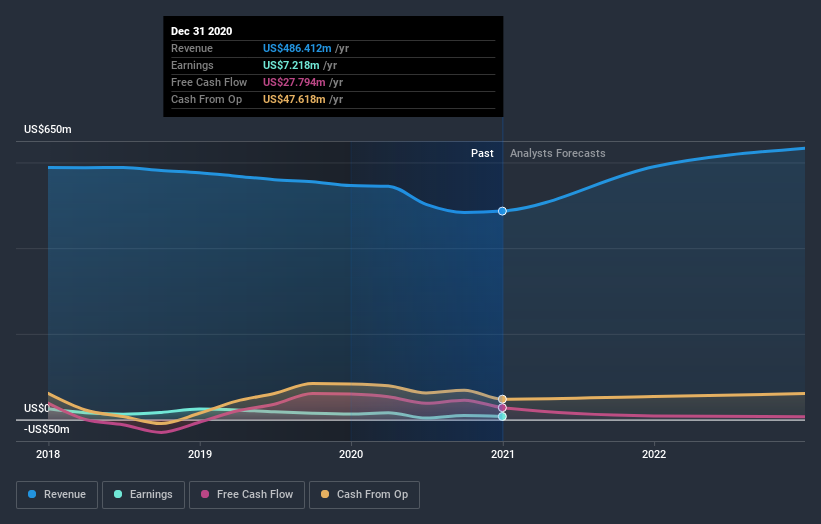Click the blue Revenue data point marker

coord(502,211)
